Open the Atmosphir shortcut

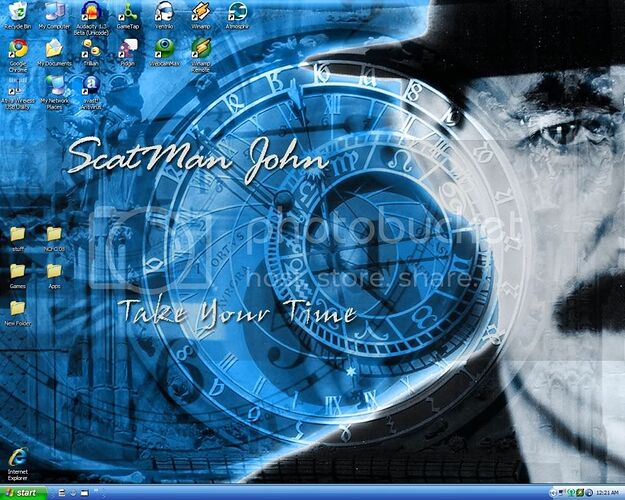[237, 13]
